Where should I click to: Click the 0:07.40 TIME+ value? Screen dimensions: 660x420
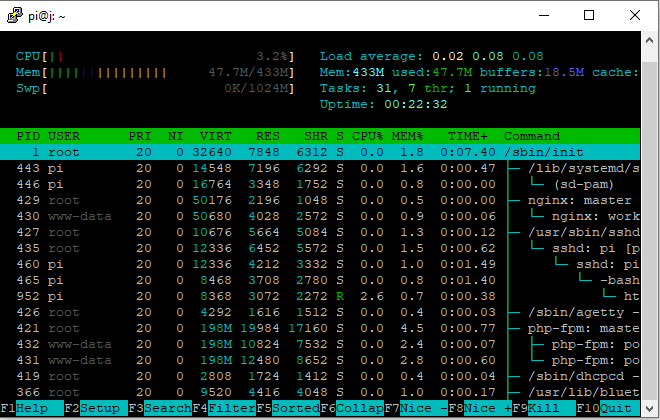click(468, 152)
